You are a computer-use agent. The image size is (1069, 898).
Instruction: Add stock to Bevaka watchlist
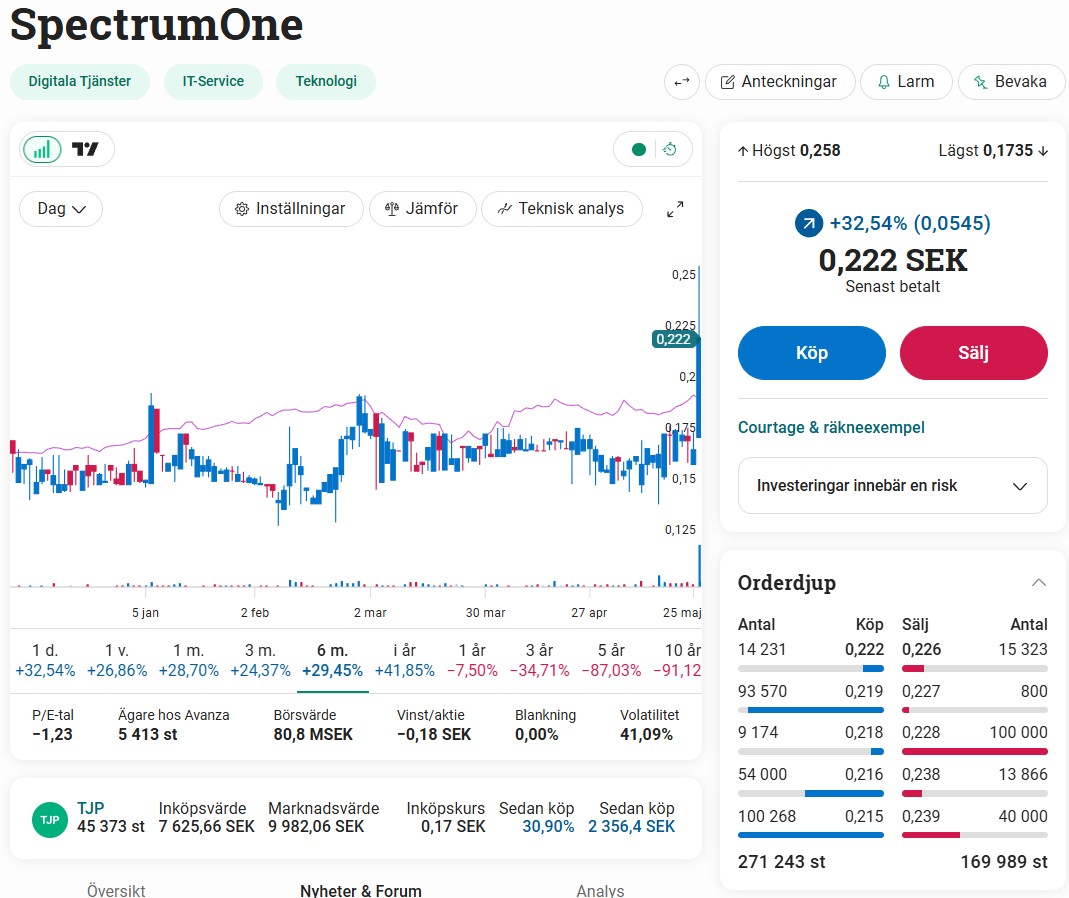pyautogui.click(x=1012, y=82)
